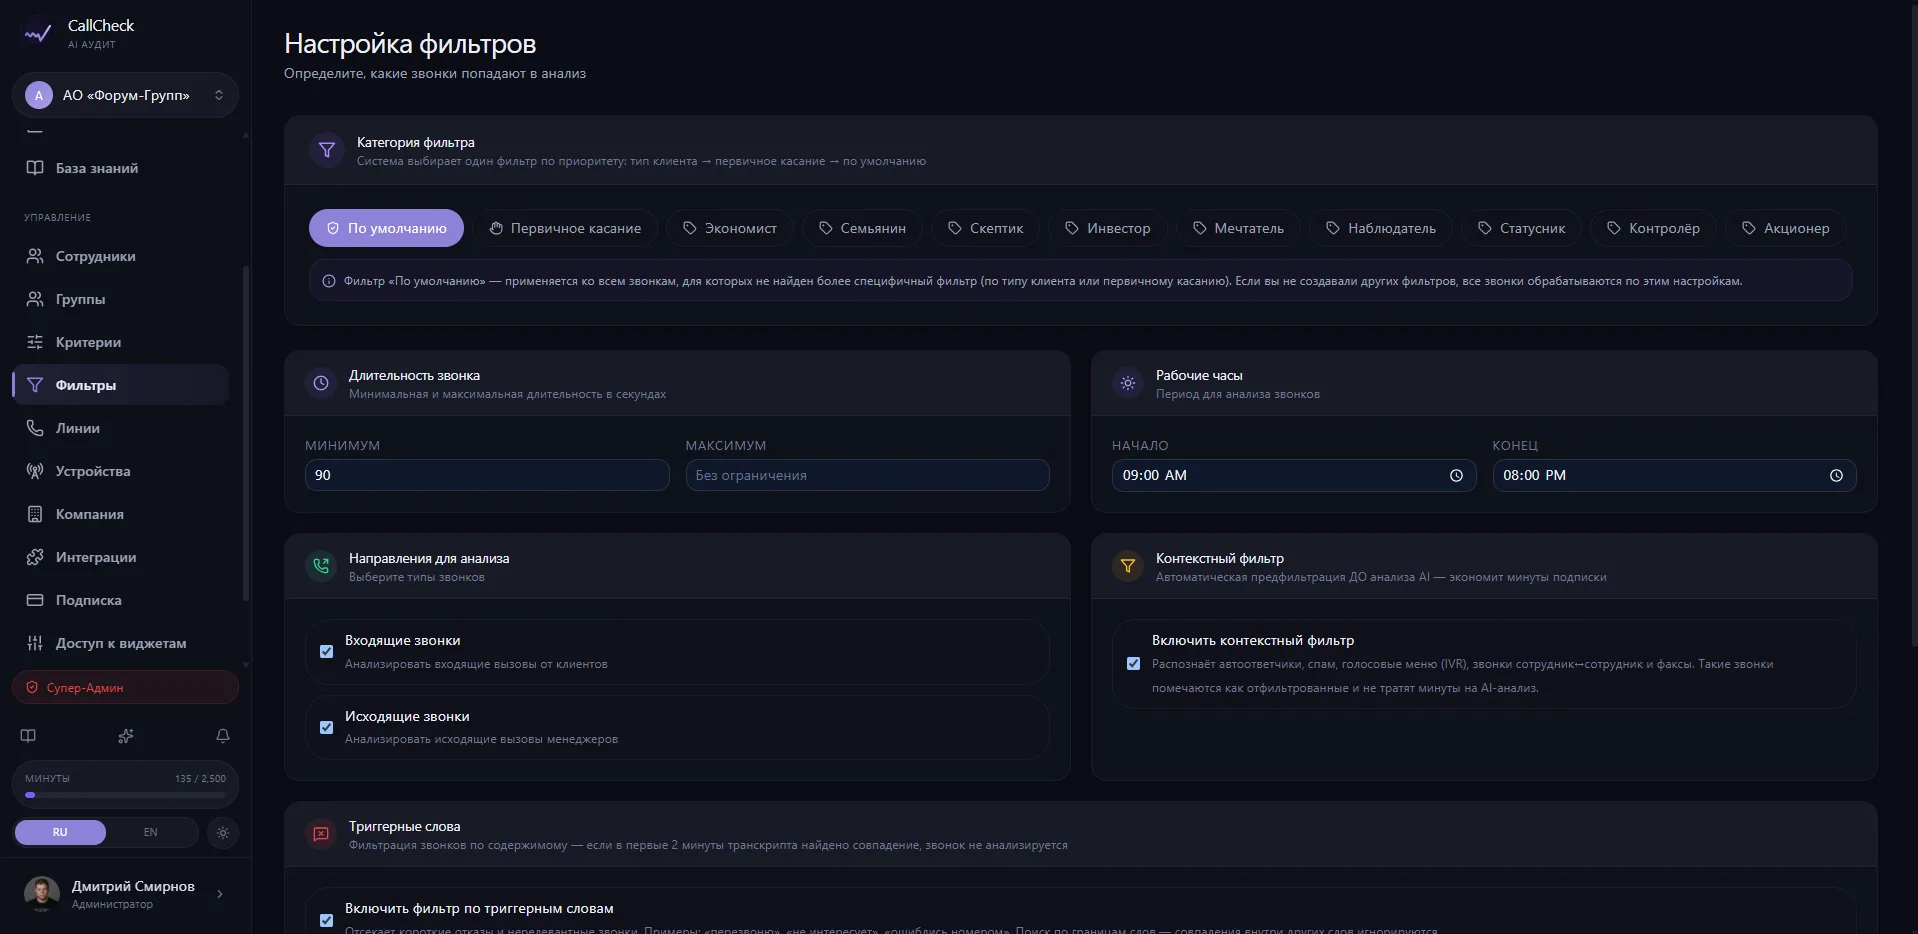Click the Линии phone icon
The image size is (1918, 934).
[x=35, y=428]
